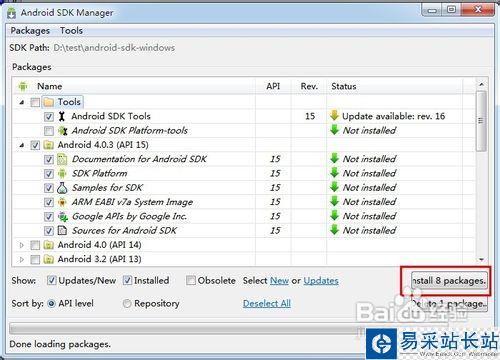Click the Sources for Android SDK icon

click(62, 231)
